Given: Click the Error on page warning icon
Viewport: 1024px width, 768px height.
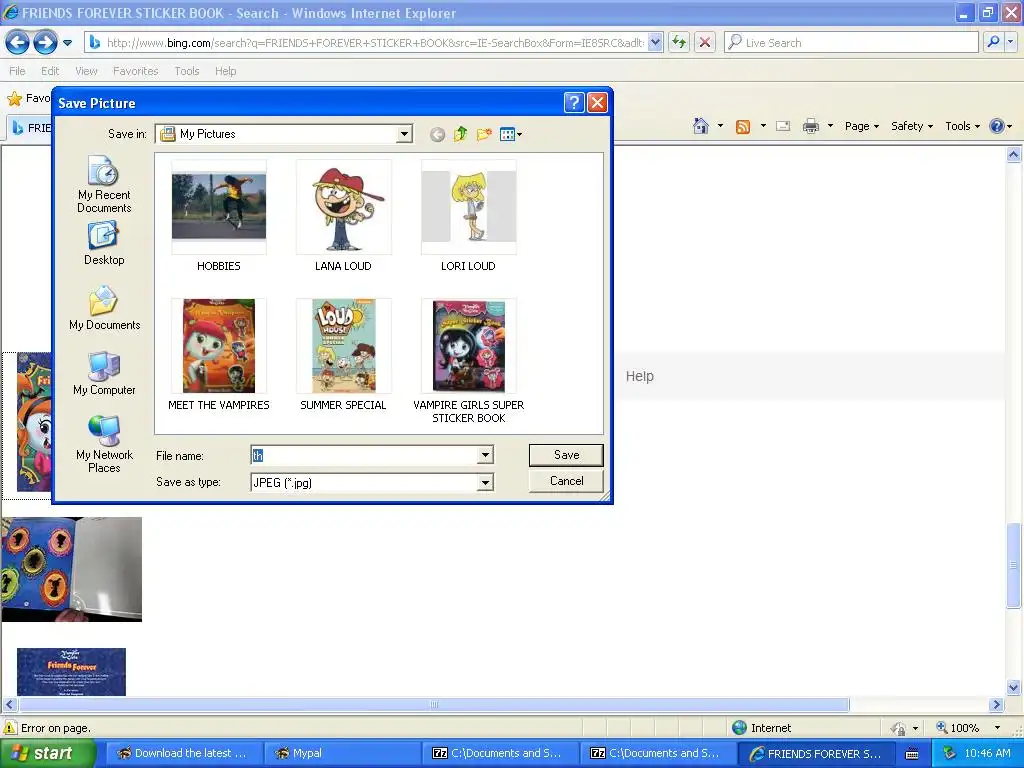Looking at the screenshot, I should pos(10,728).
